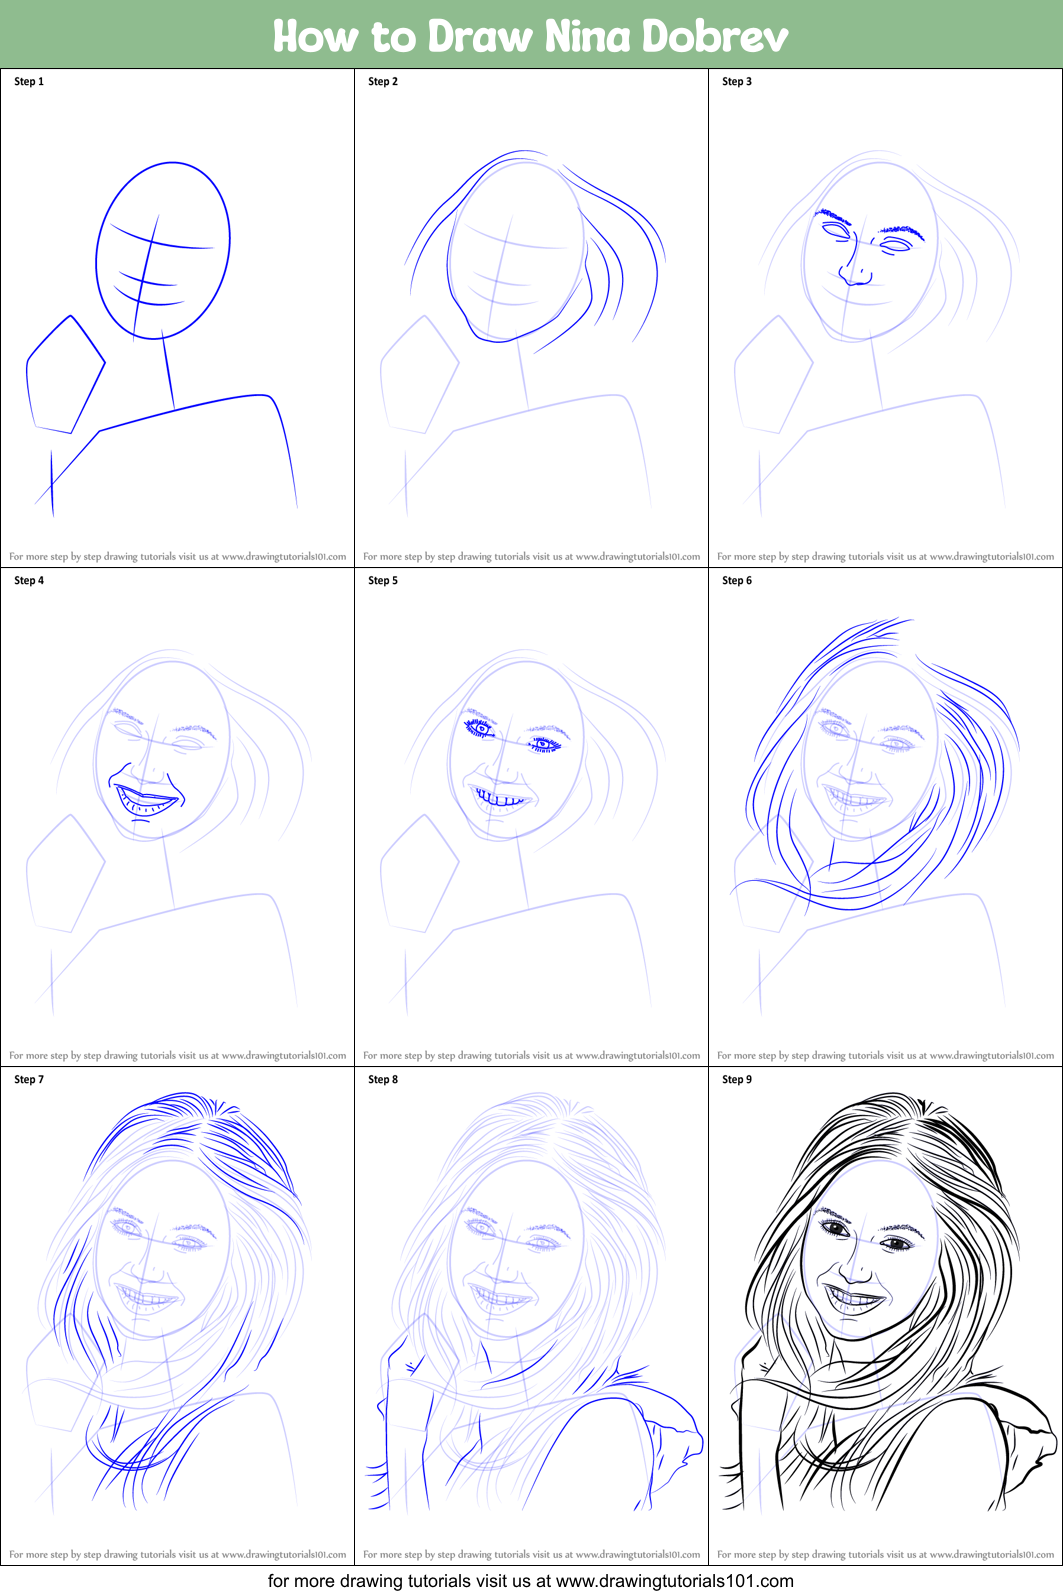
Task: Click the Step 5 panel website caption
Action: click(x=532, y=1056)
